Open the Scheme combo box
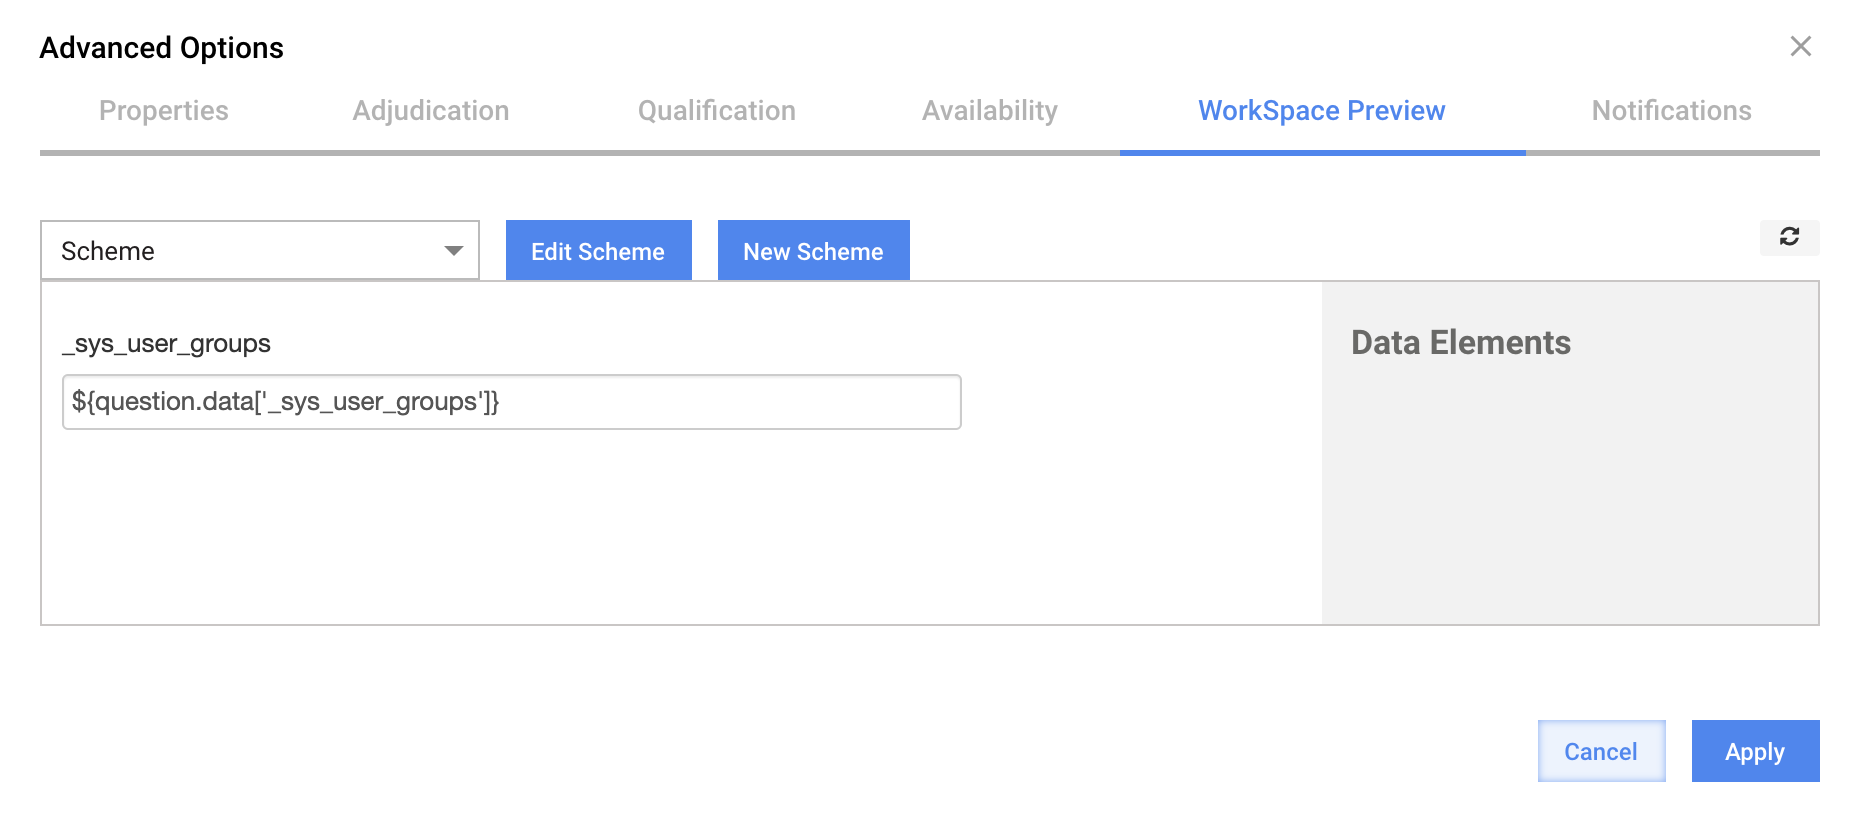 coord(260,250)
